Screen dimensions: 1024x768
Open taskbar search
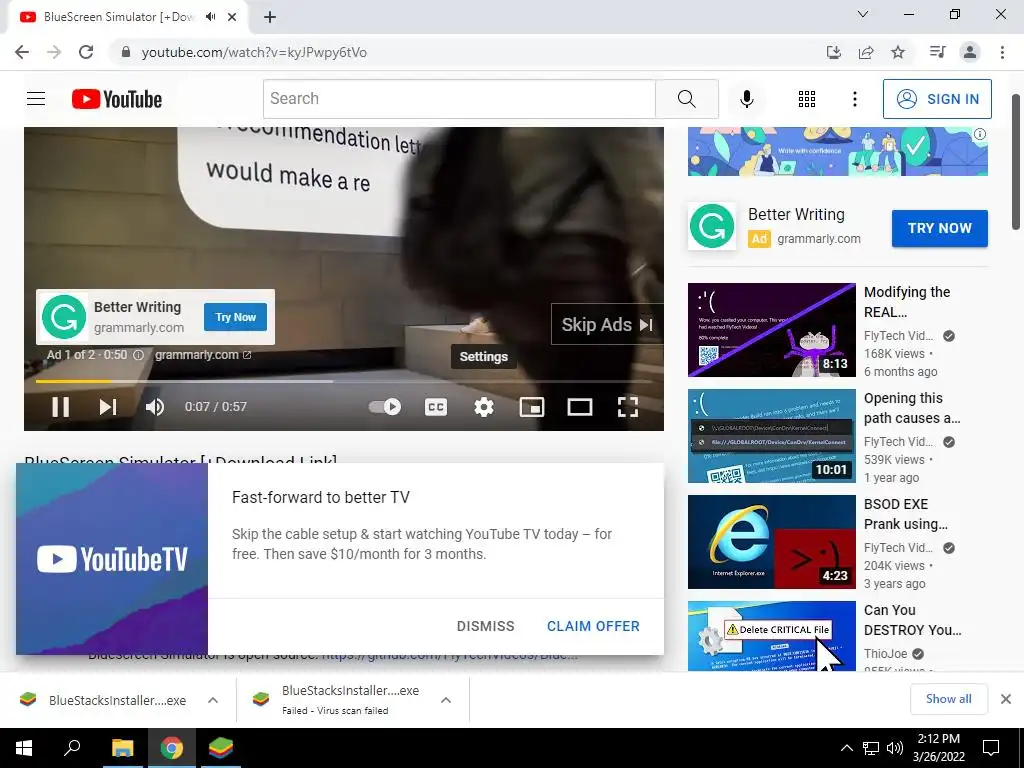tap(72, 748)
